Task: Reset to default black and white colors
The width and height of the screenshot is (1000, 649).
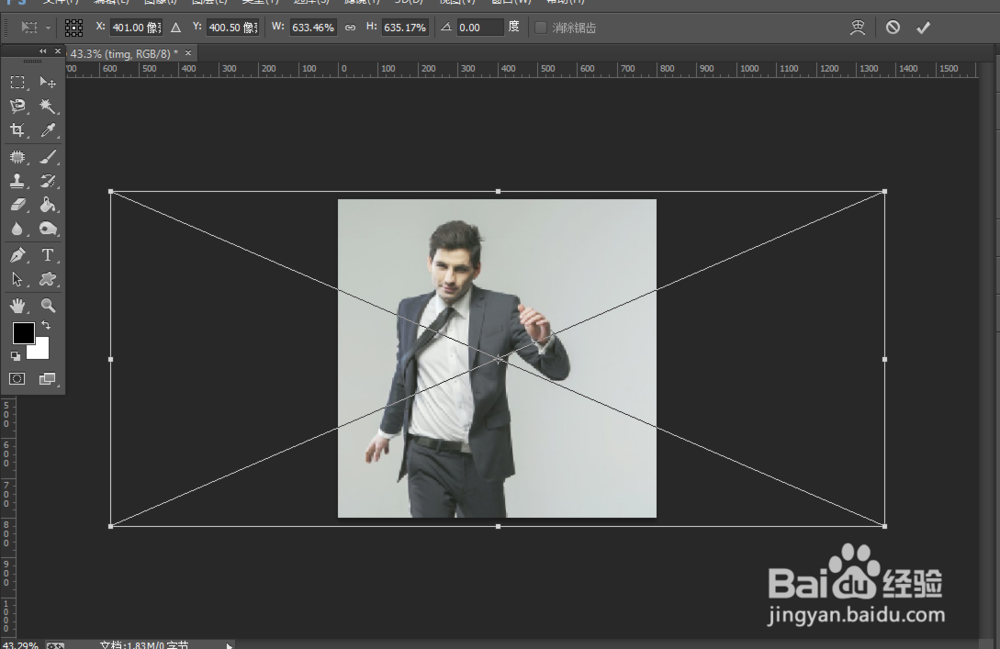Action: pos(15,356)
